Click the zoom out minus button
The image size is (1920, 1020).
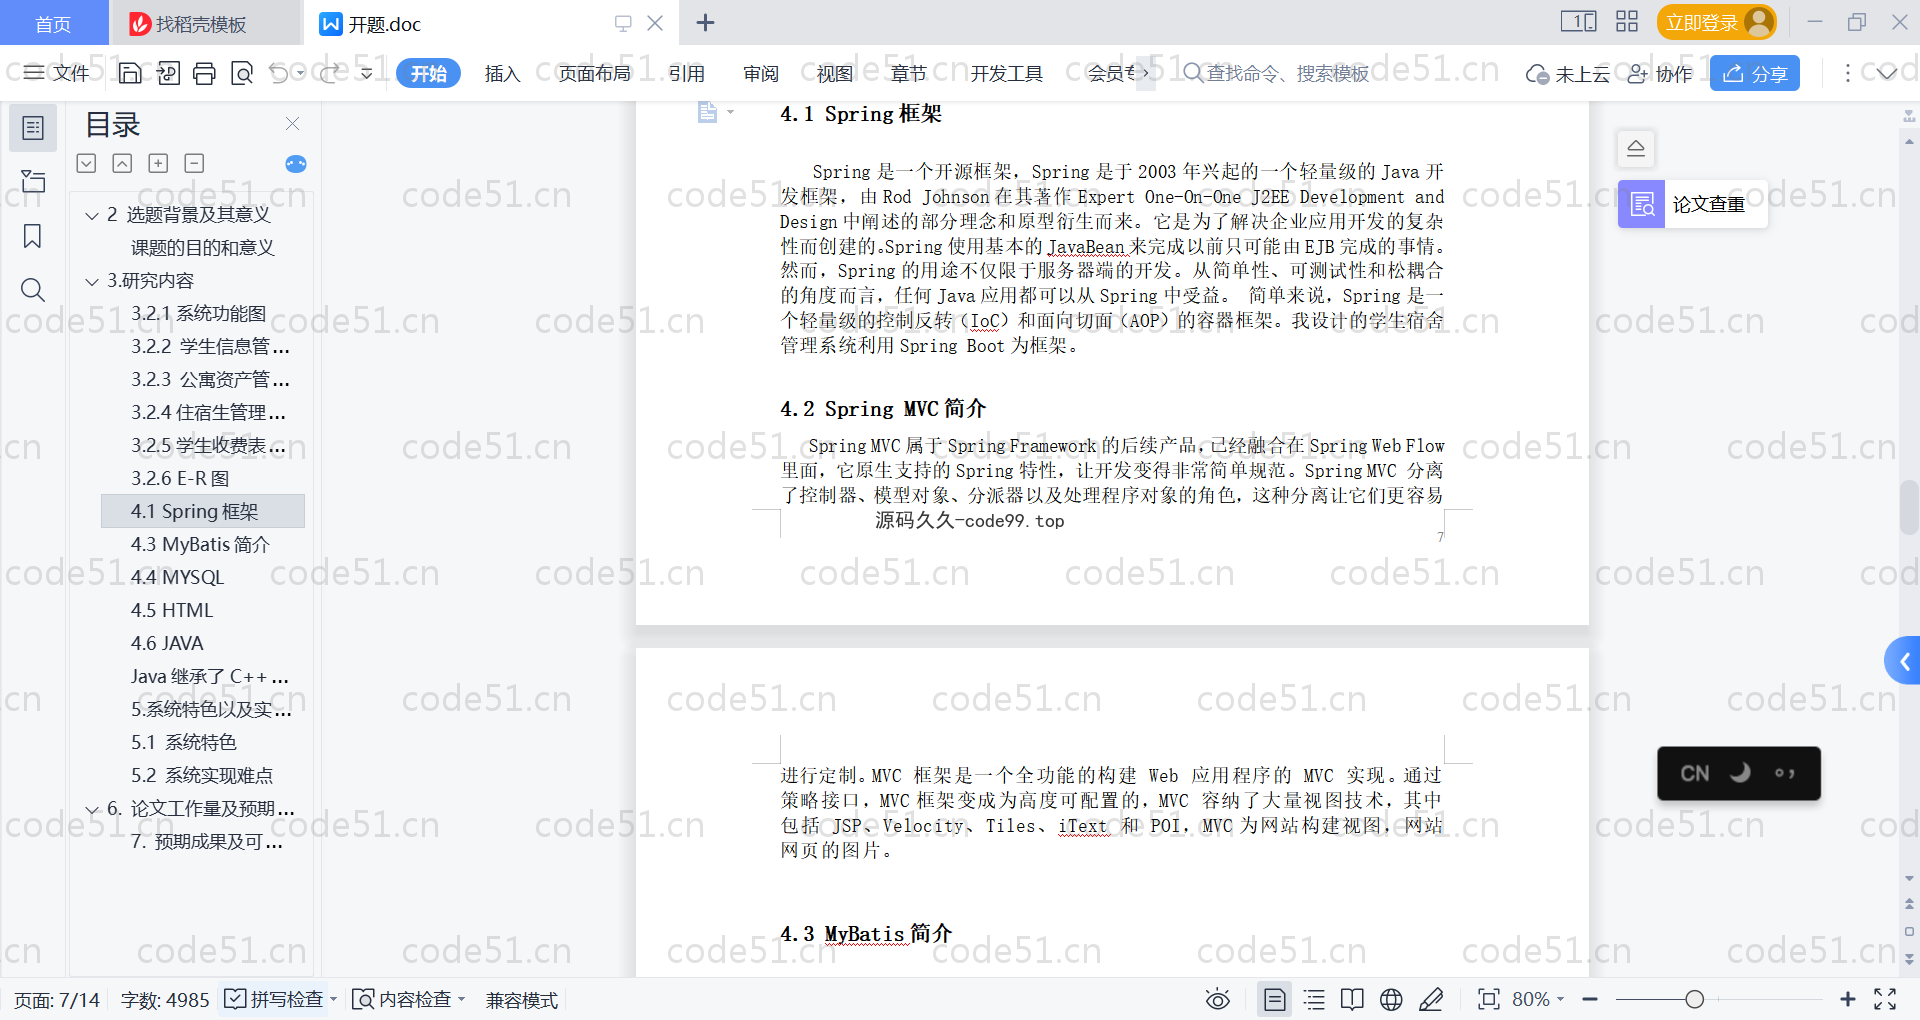(1590, 999)
